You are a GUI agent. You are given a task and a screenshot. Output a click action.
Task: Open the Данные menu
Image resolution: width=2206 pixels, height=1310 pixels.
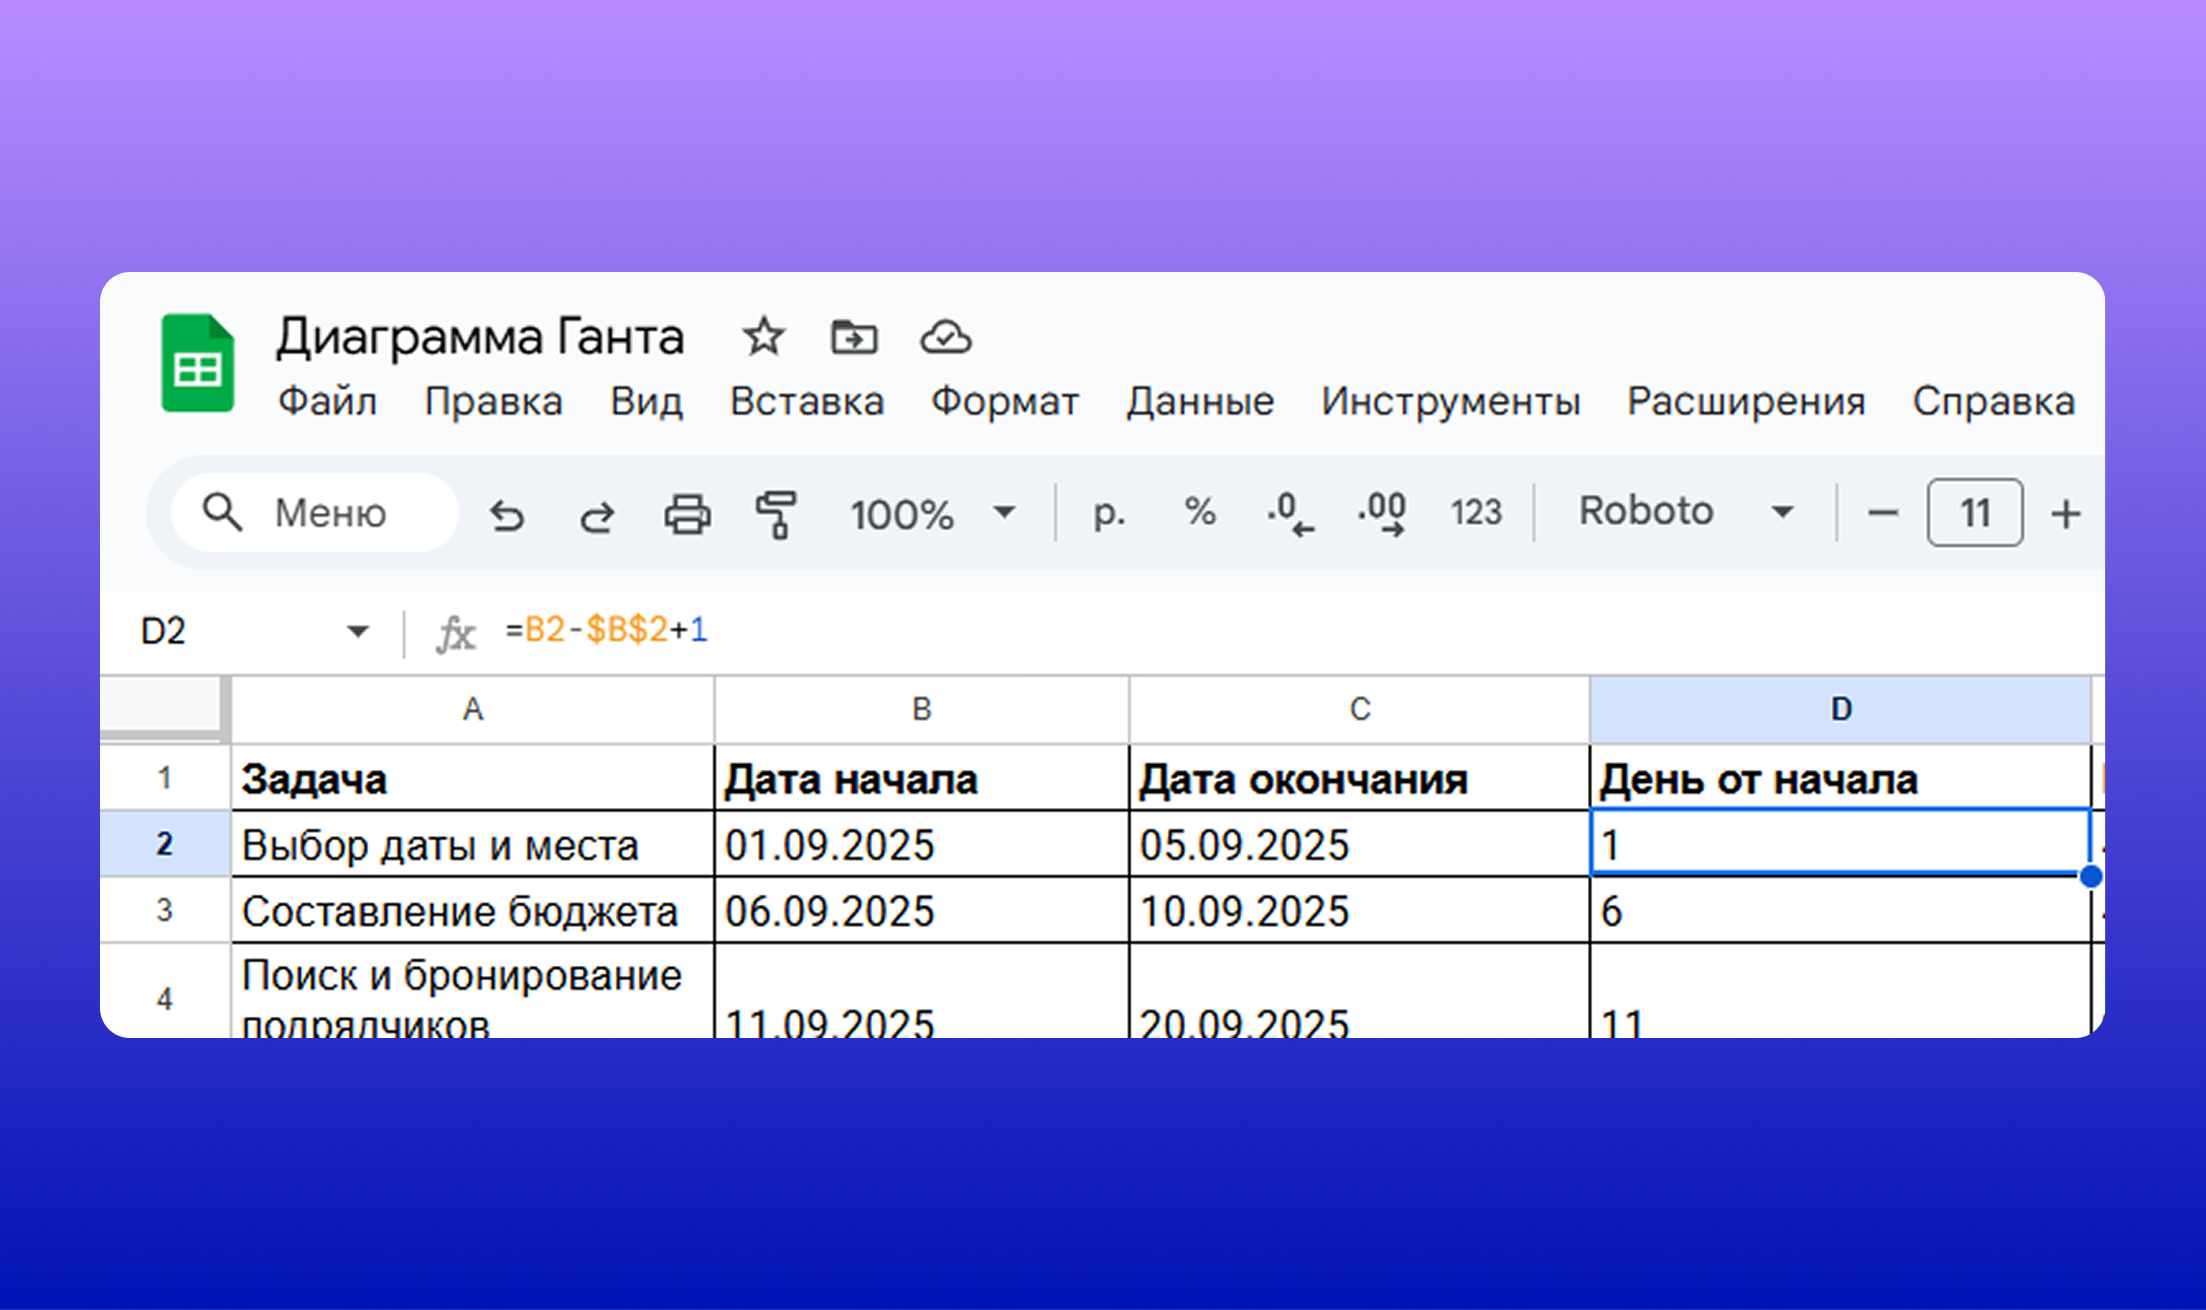pyautogui.click(x=1200, y=401)
